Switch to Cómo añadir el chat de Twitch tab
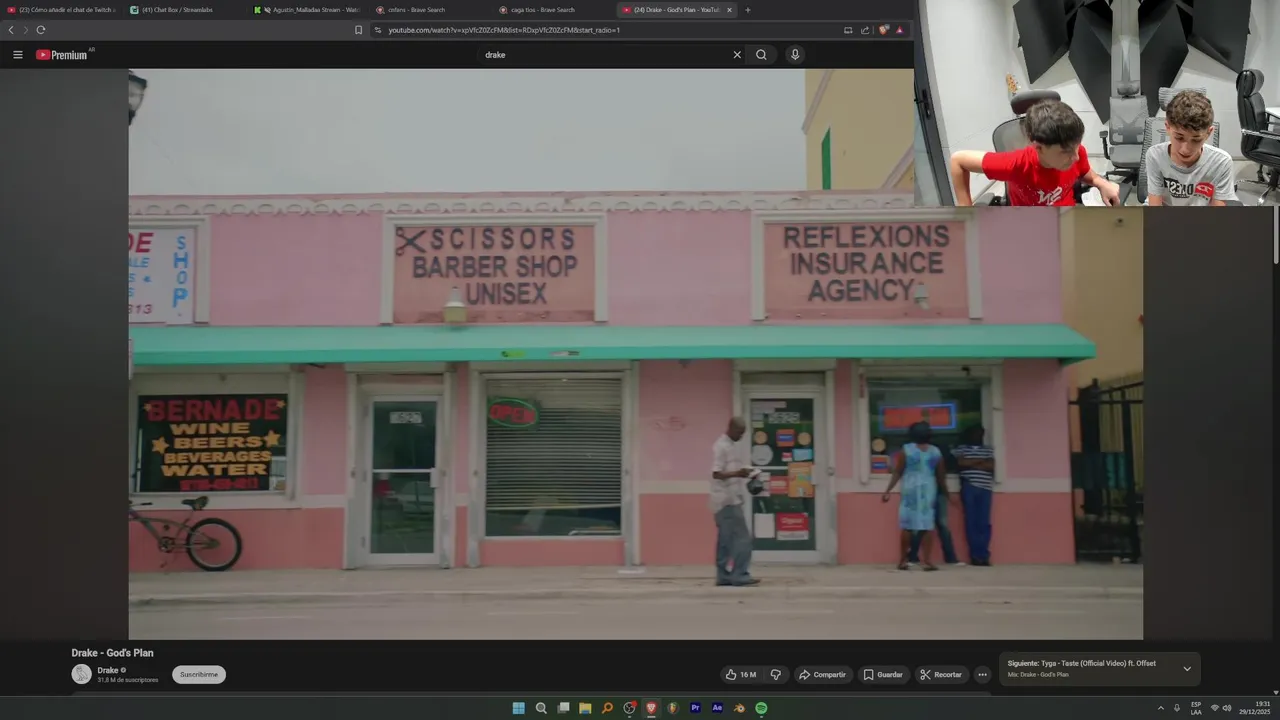Viewport: 1280px width, 720px height. point(61,10)
